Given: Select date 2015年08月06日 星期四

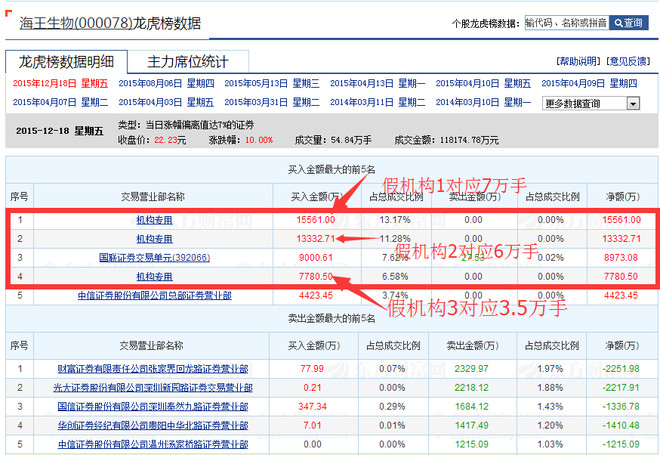Looking at the screenshot, I should [166, 83].
